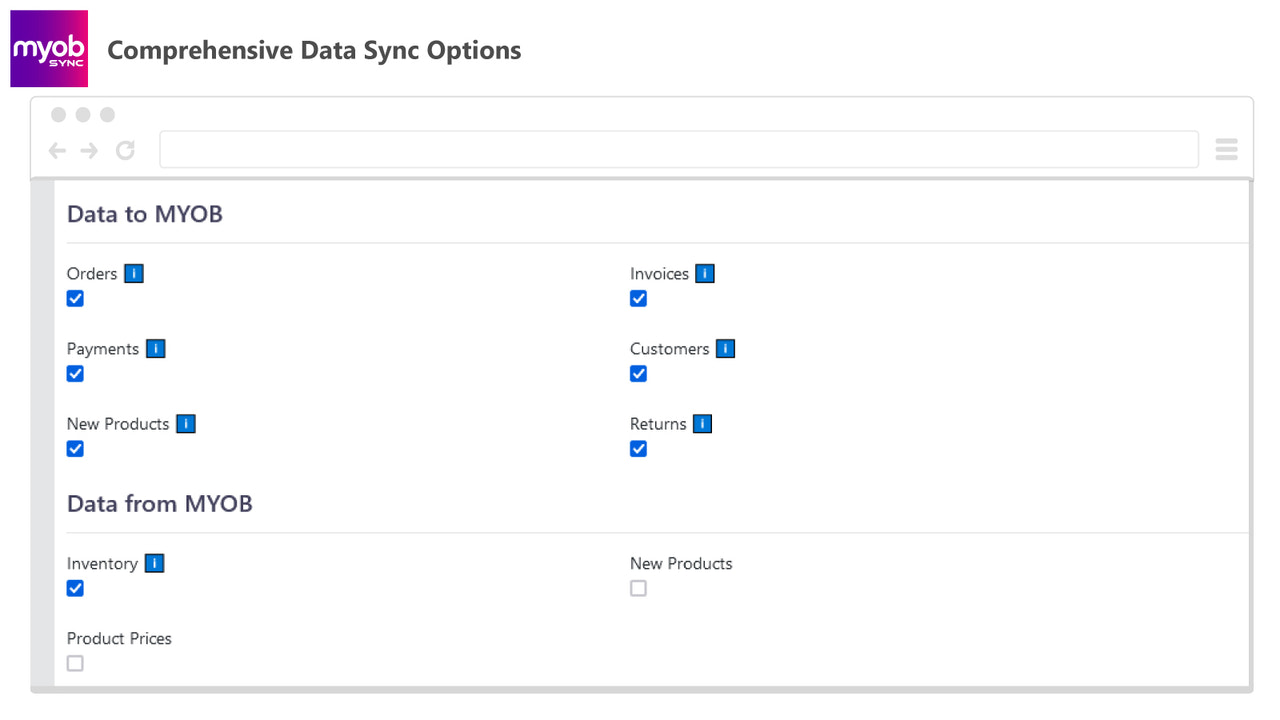Click the back navigation arrow
The image size is (1280, 720).
(57, 149)
